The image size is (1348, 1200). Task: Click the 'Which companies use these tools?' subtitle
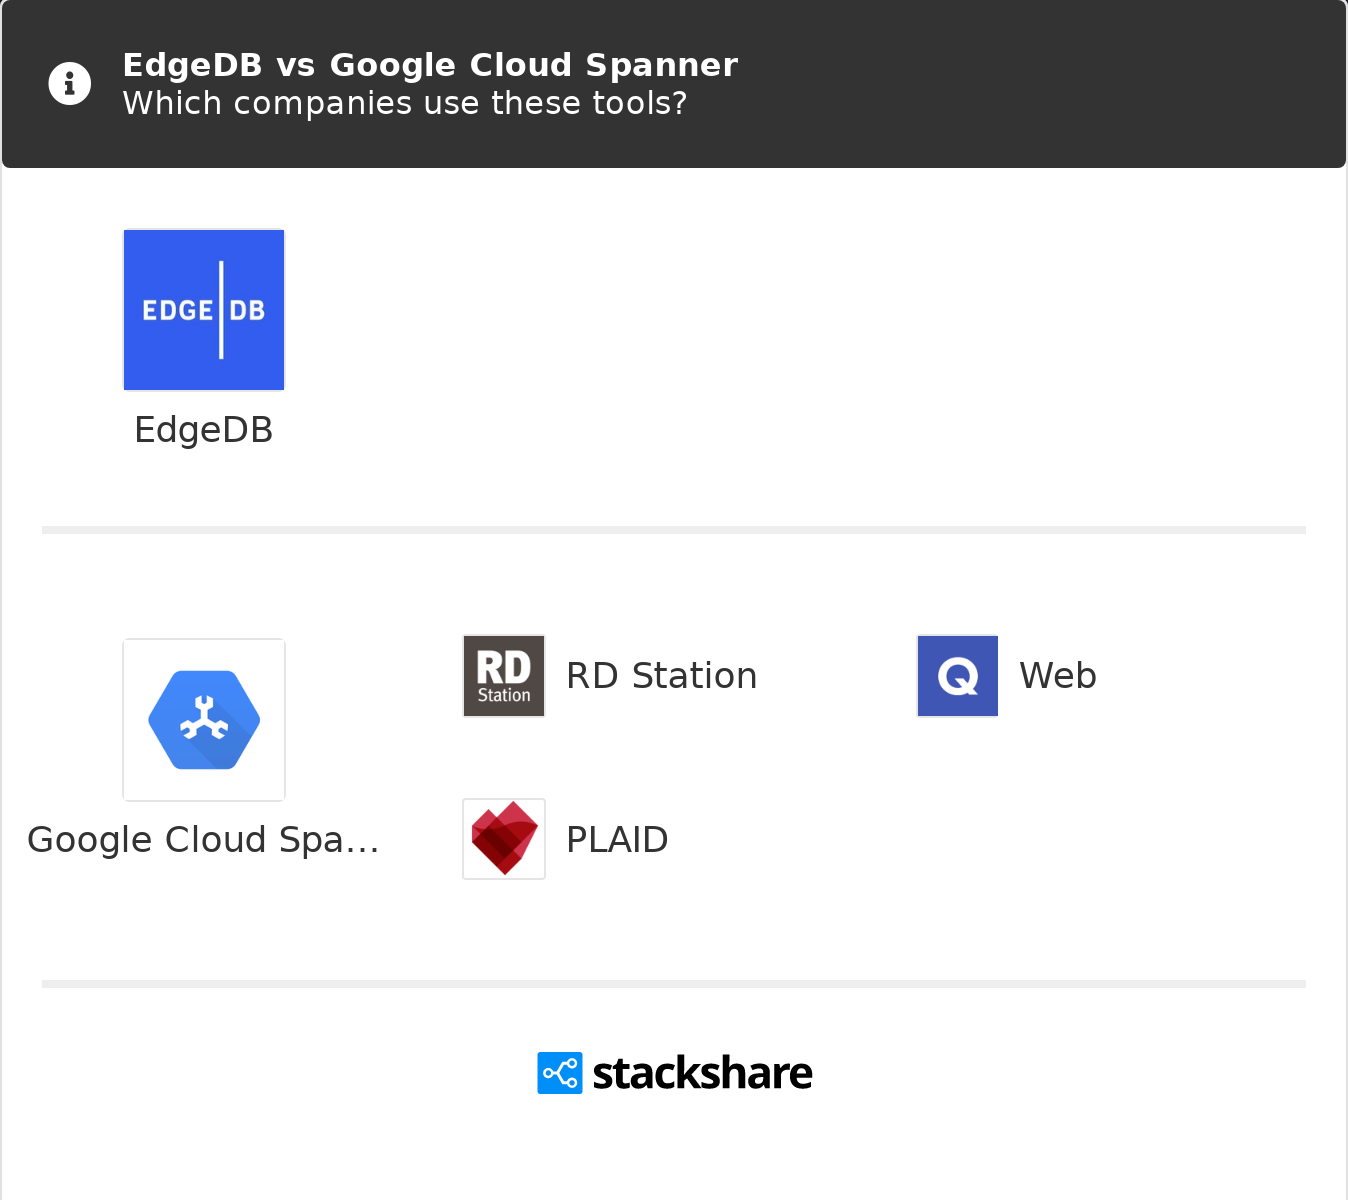[405, 103]
